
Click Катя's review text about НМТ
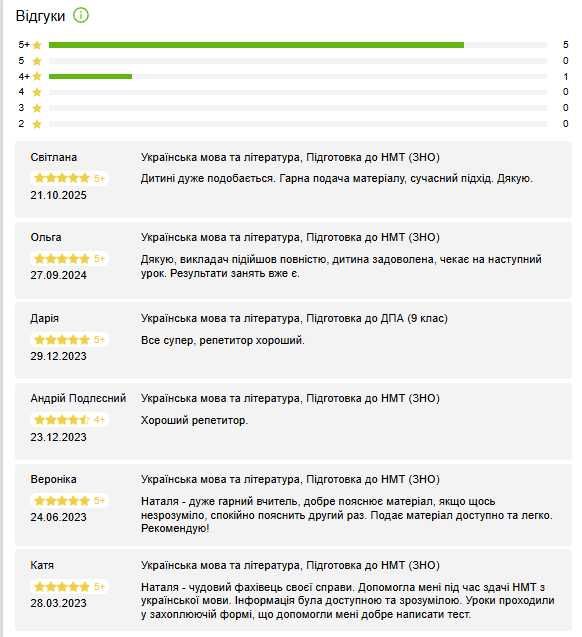click(348, 601)
